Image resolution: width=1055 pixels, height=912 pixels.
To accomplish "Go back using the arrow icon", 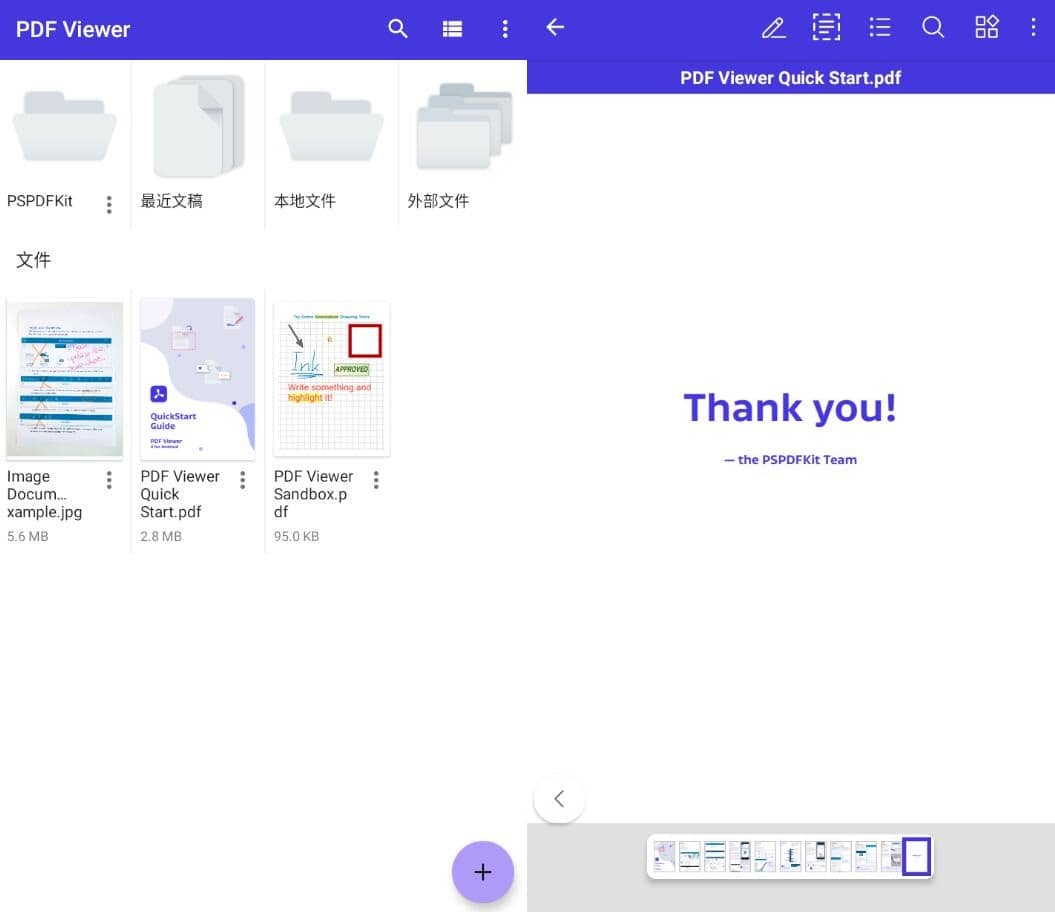I will tap(556, 28).
